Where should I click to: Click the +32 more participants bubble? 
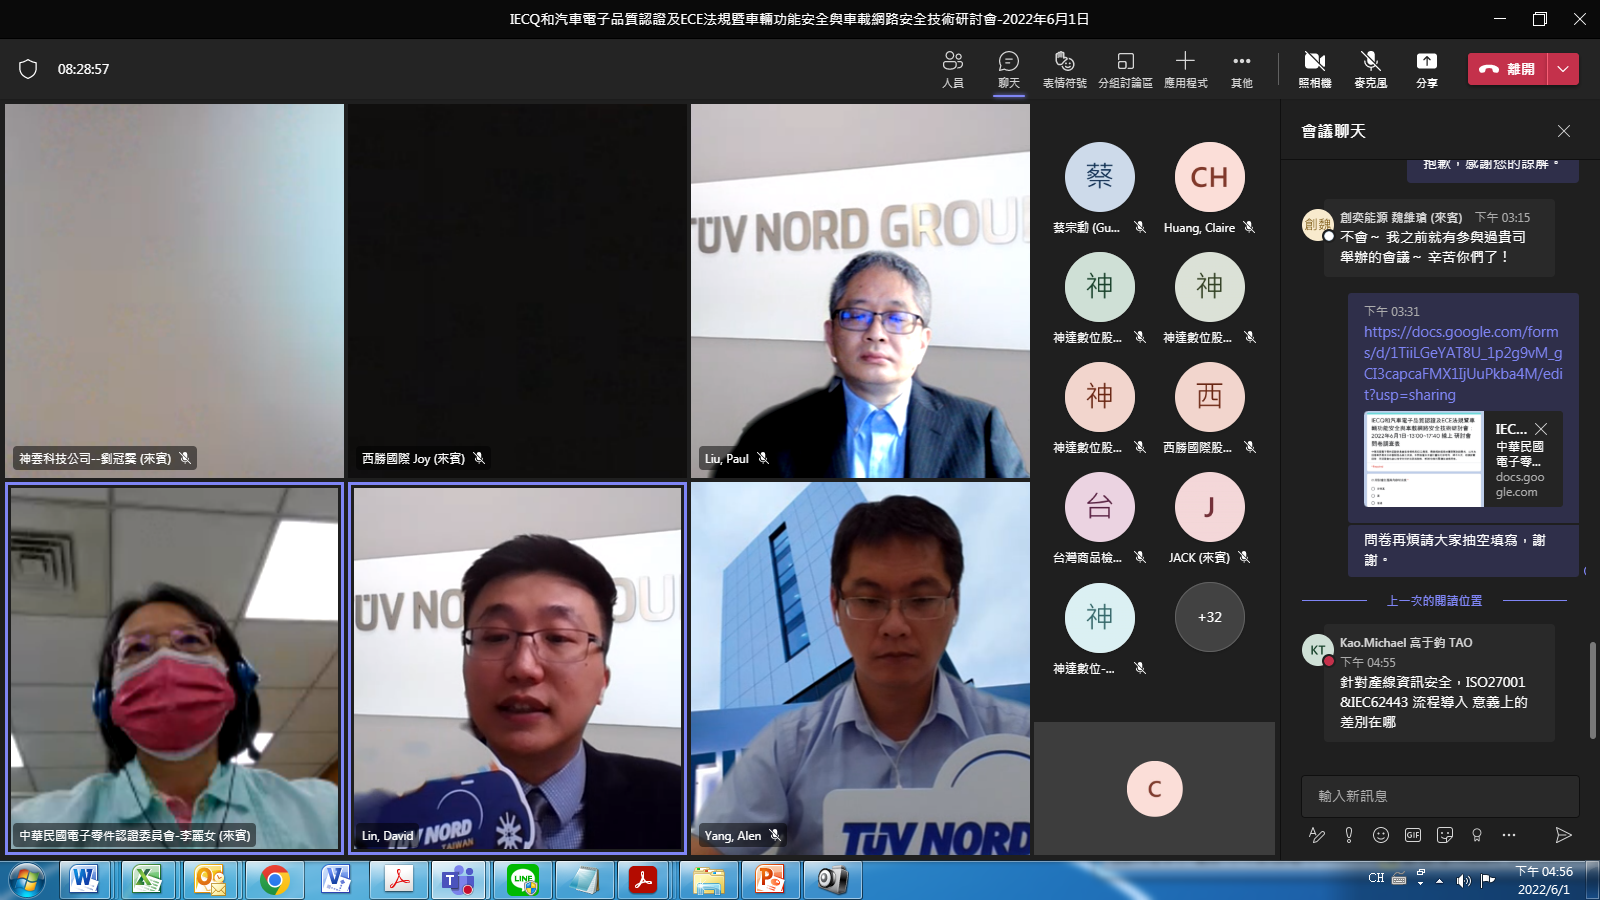point(1210,617)
